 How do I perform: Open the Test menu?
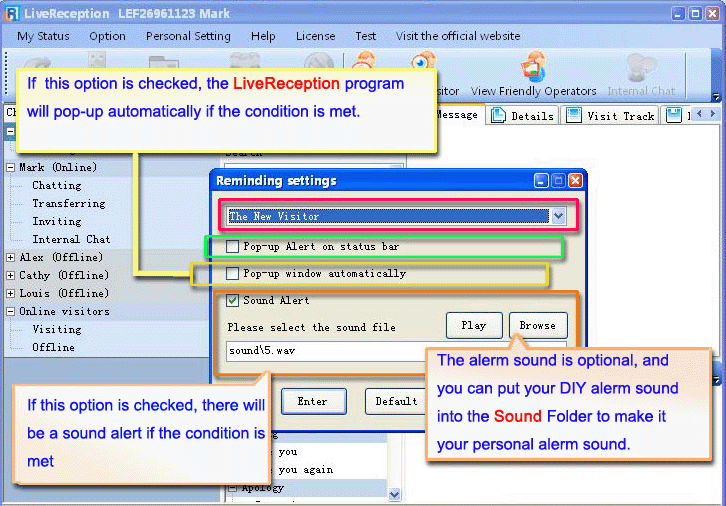coord(365,36)
